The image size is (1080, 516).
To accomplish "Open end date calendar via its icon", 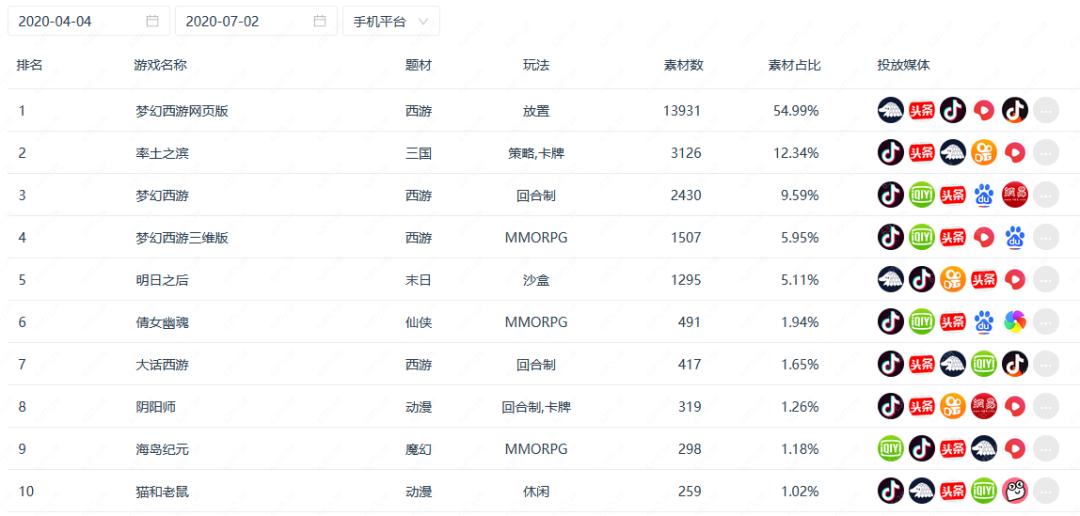I will click(319, 21).
